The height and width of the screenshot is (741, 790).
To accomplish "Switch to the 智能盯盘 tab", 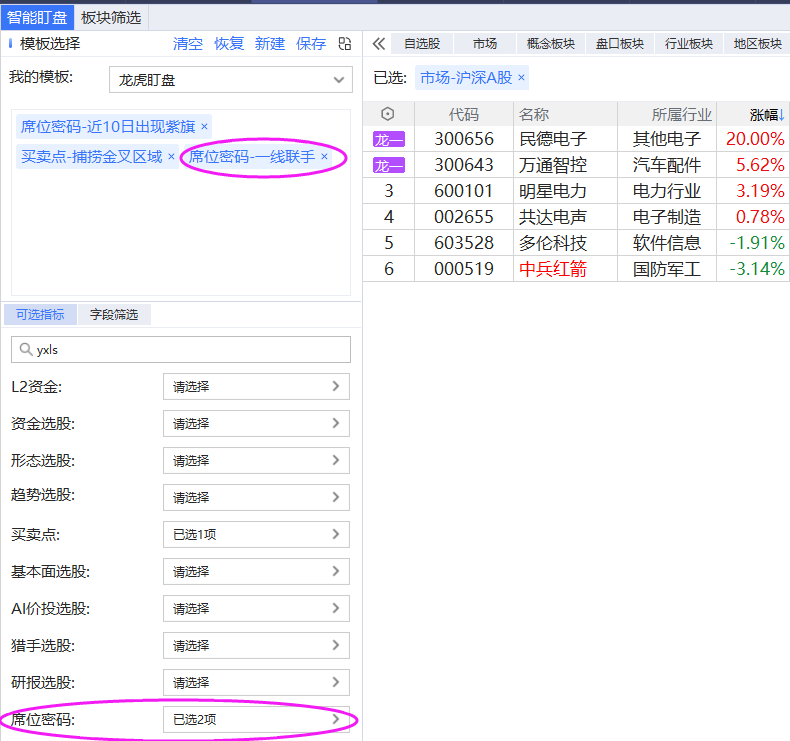I will click(x=37, y=18).
